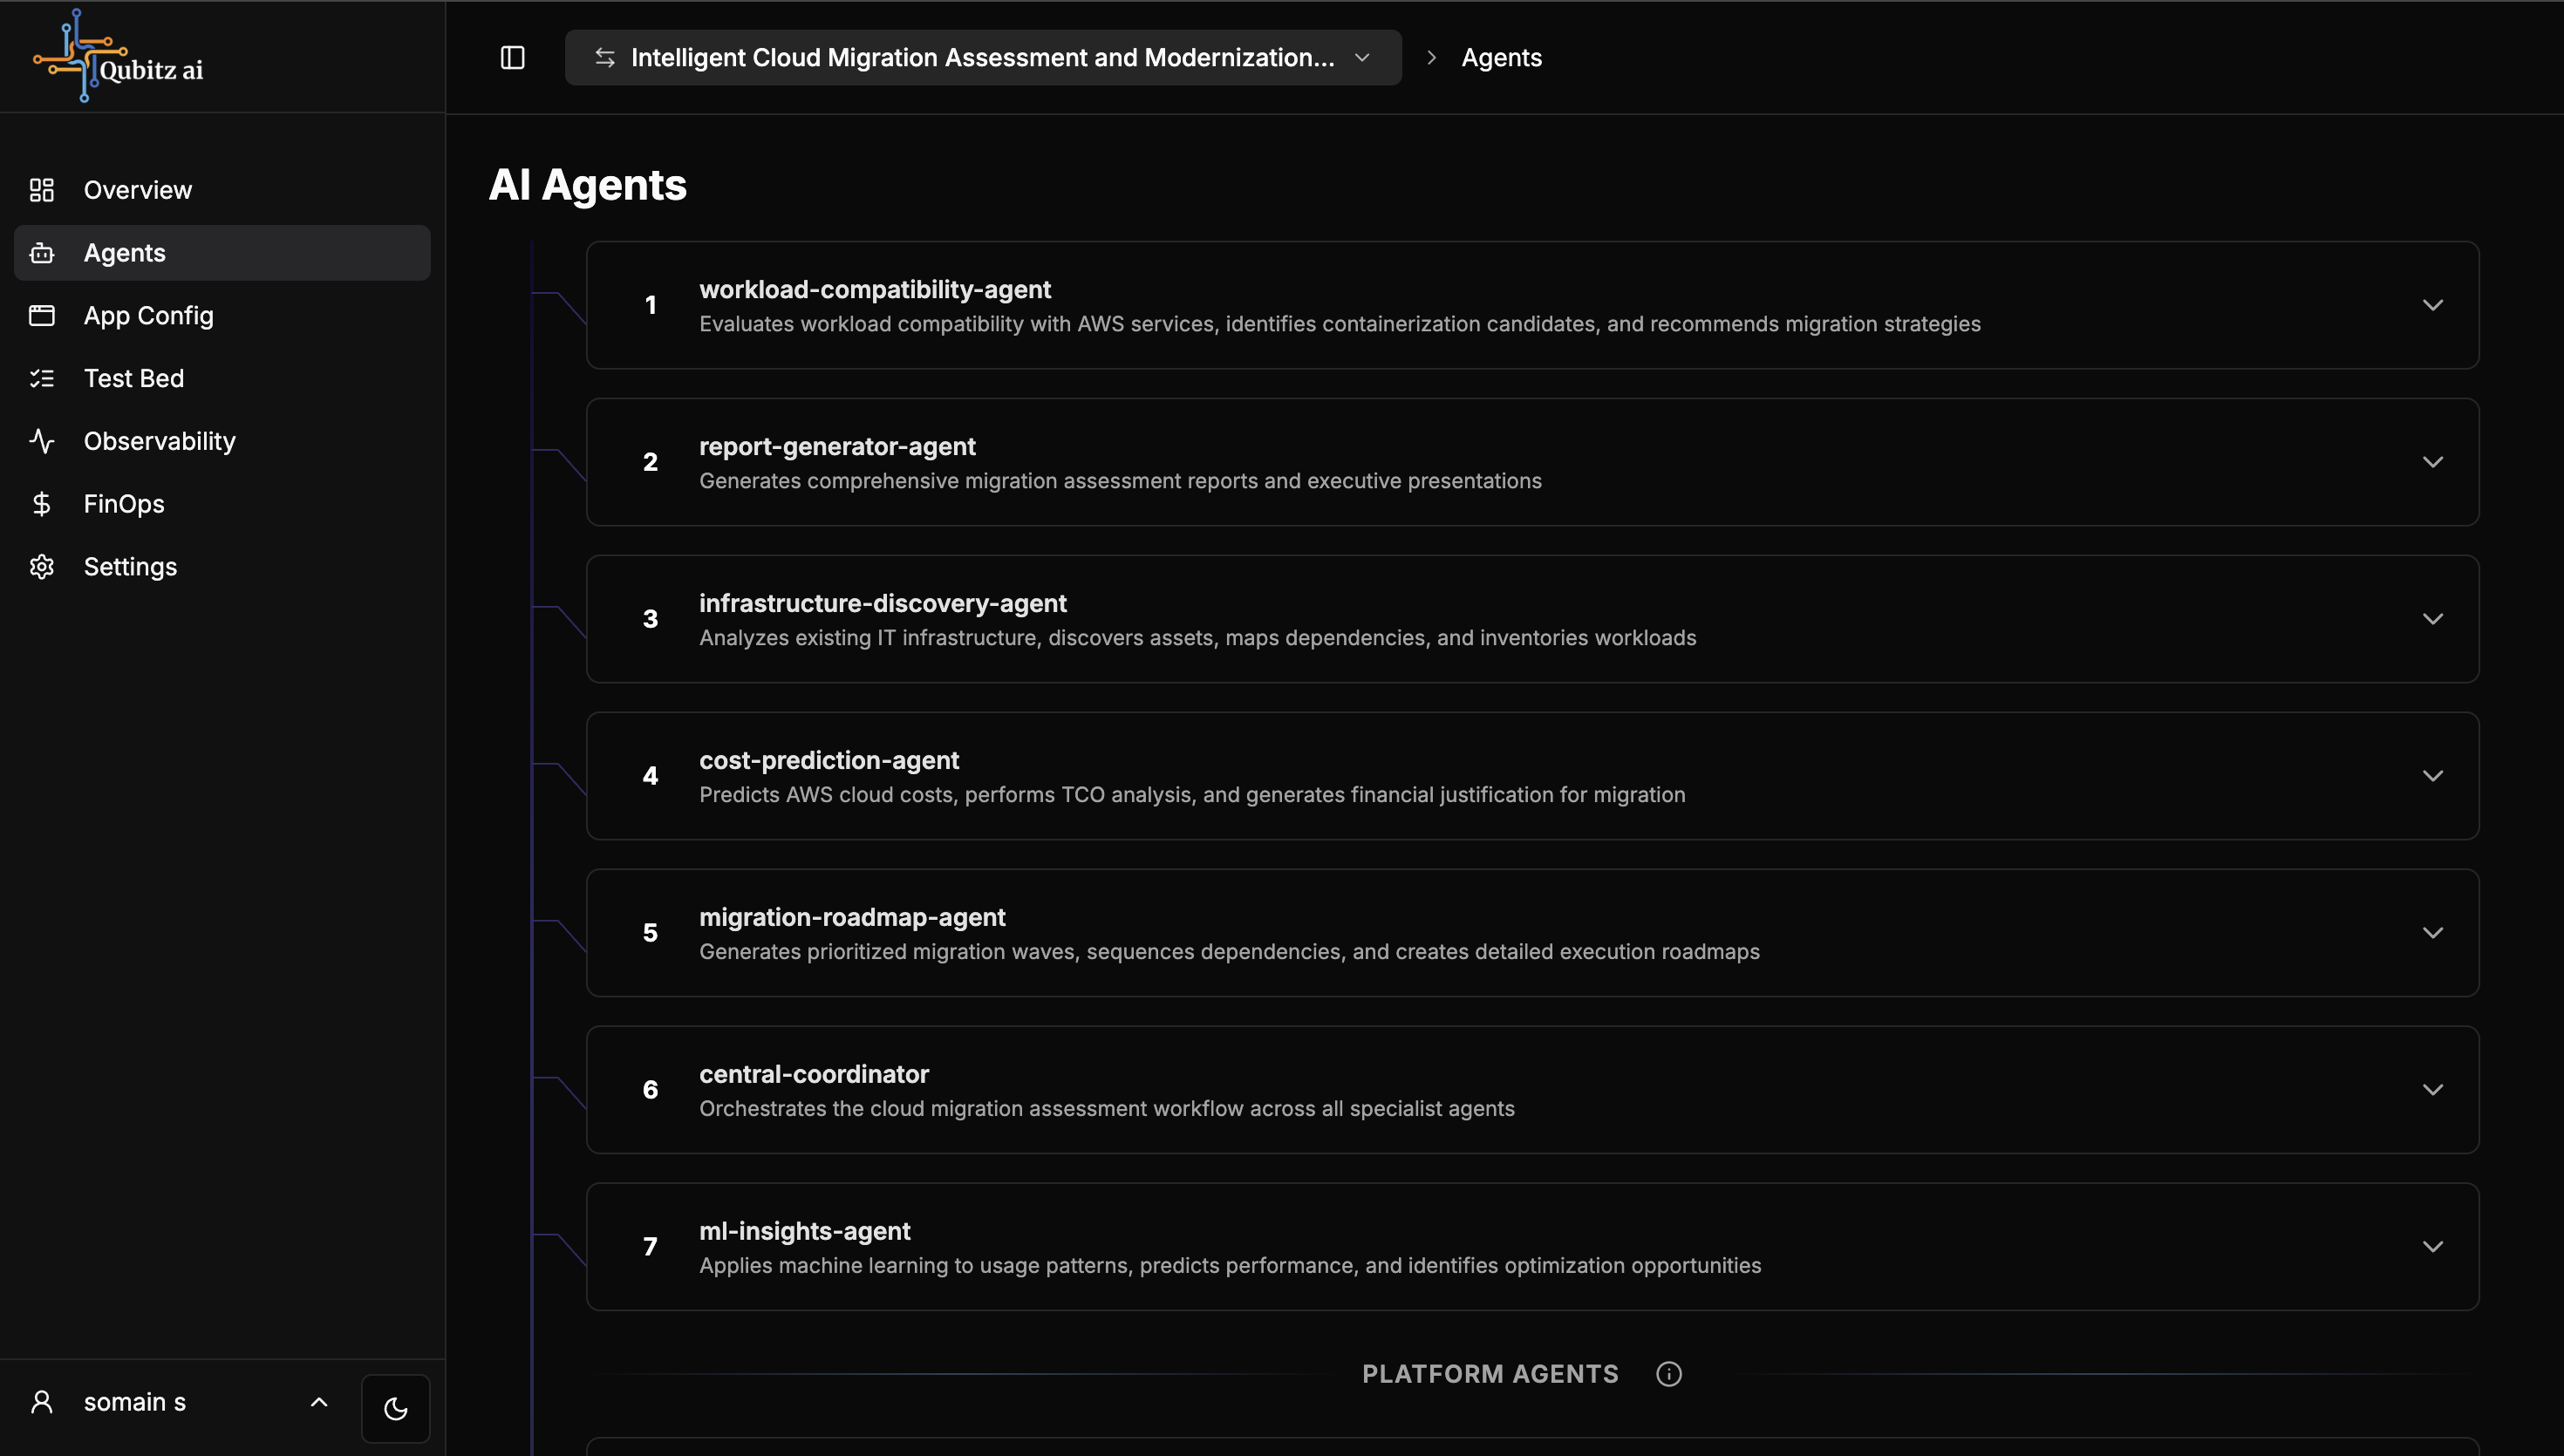Viewport: 2564px width, 1456px height.
Task: Click the App Config window icon
Action: pos(42,316)
